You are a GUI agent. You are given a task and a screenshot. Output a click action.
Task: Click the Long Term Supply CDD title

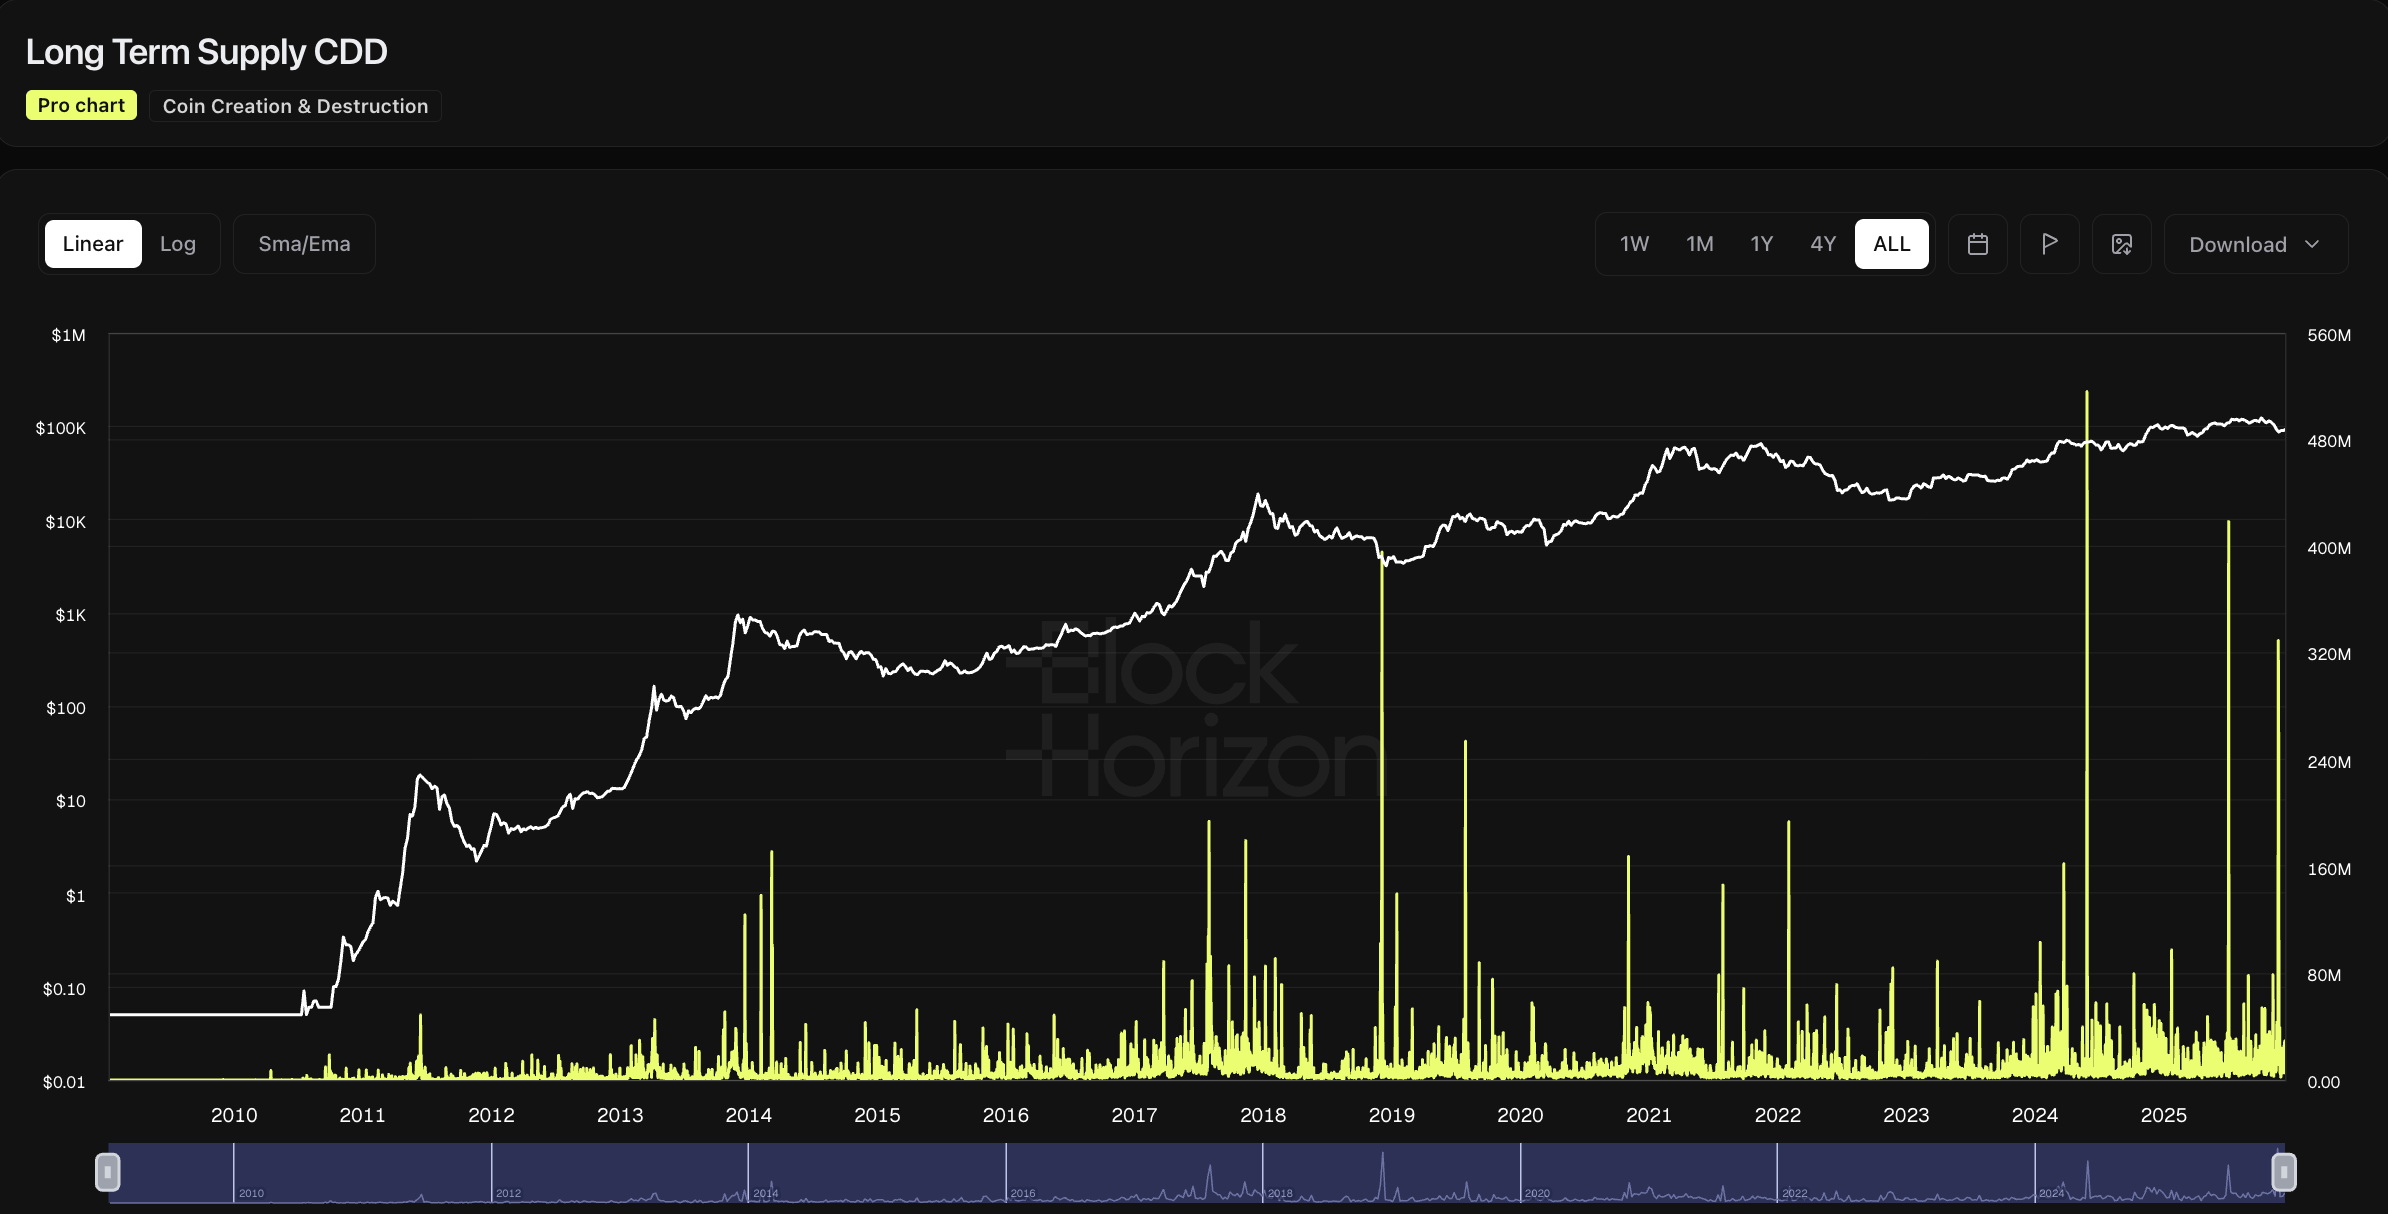coord(206,52)
